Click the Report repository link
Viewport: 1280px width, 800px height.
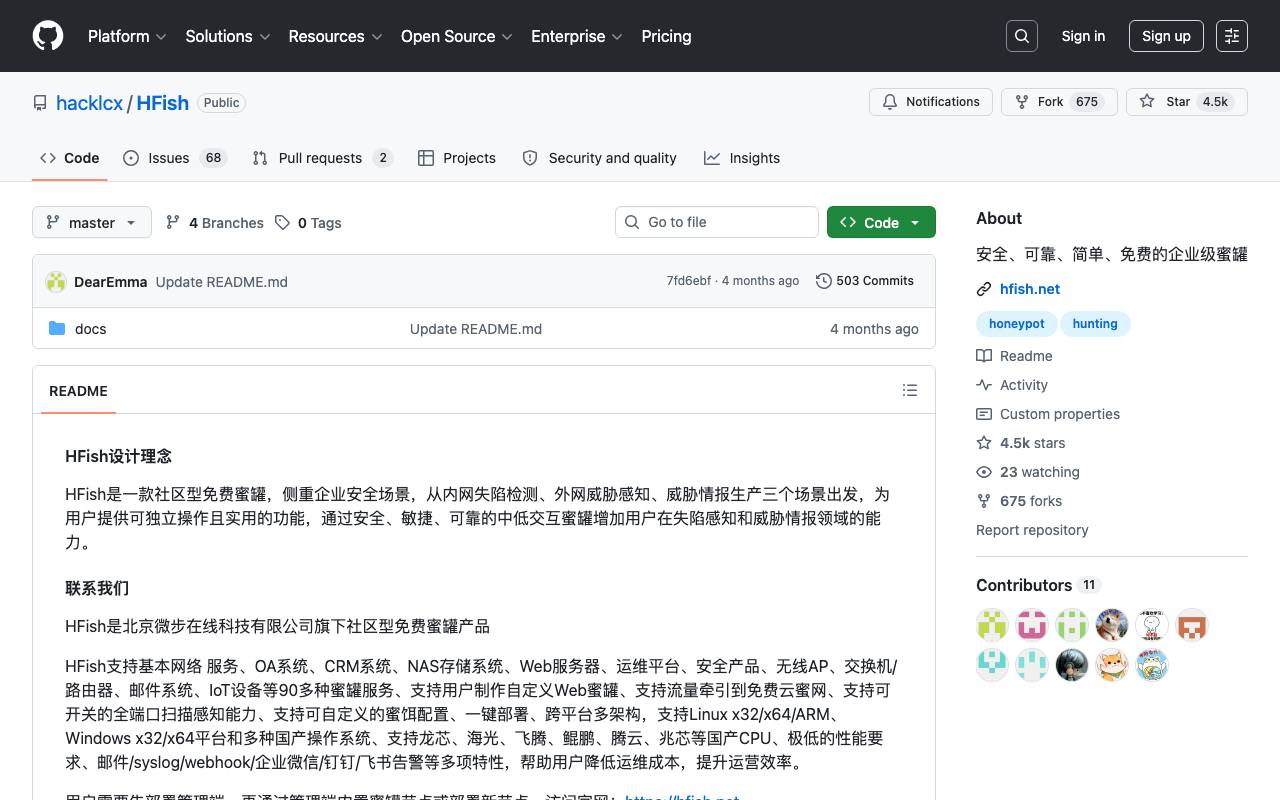[1032, 530]
